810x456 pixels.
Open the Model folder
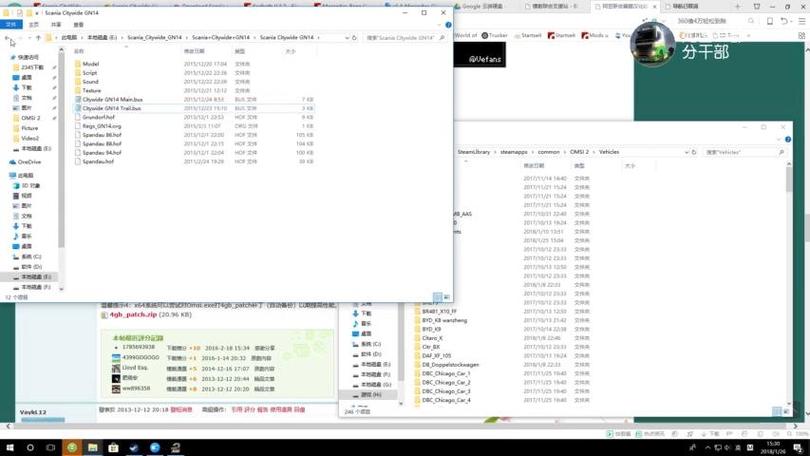(90, 64)
